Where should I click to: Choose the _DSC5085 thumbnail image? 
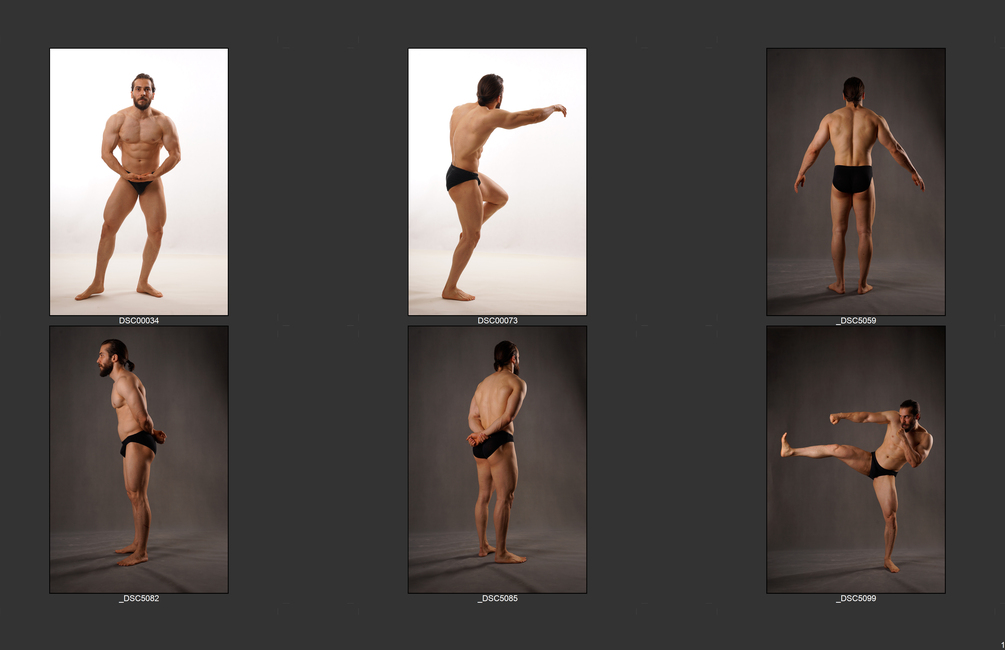coord(497,460)
